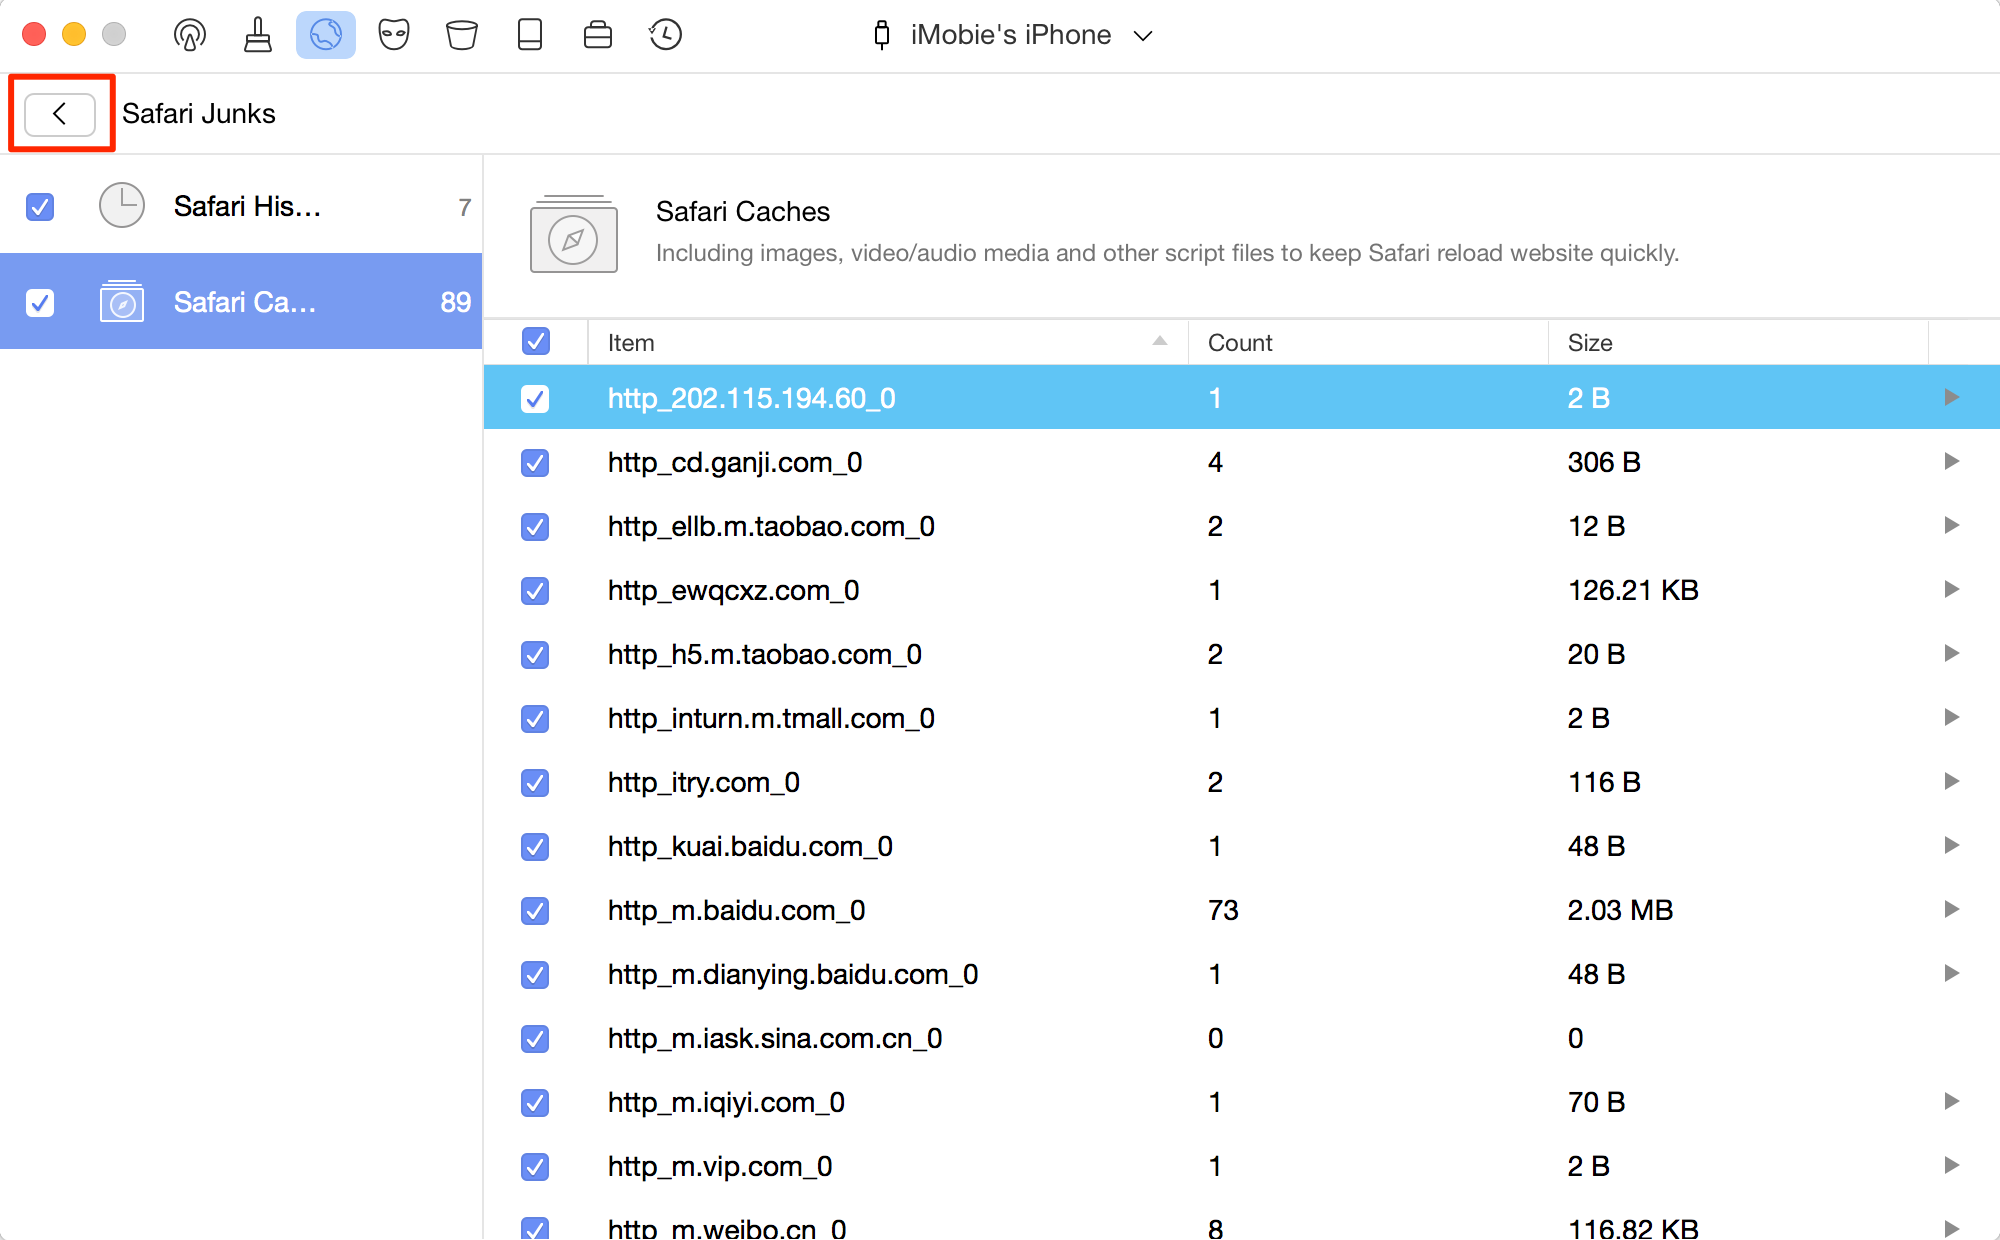Uncheck http_h5.m.taobao.com_0 checkbox
Image resolution: width=2000 pixels, height=1240 pixels.
click(x=535, y=655)
